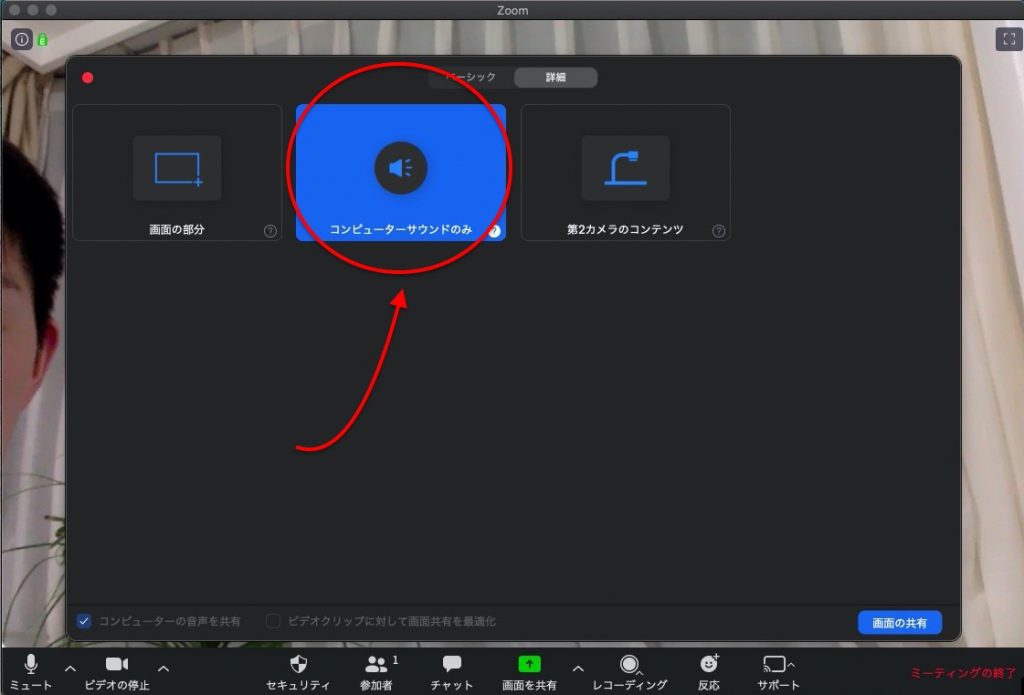Select the 画面の部分 share option
This screenshot has width=1024, height=695.
(x=177, y=173)
